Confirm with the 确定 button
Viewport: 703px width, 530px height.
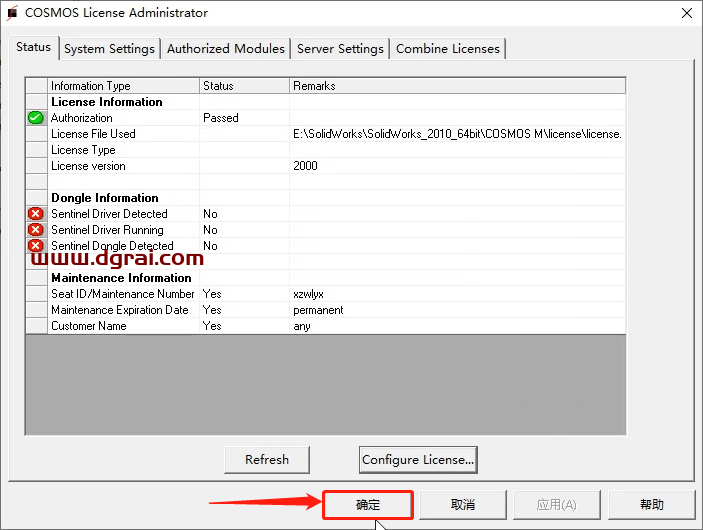[368, 505]
